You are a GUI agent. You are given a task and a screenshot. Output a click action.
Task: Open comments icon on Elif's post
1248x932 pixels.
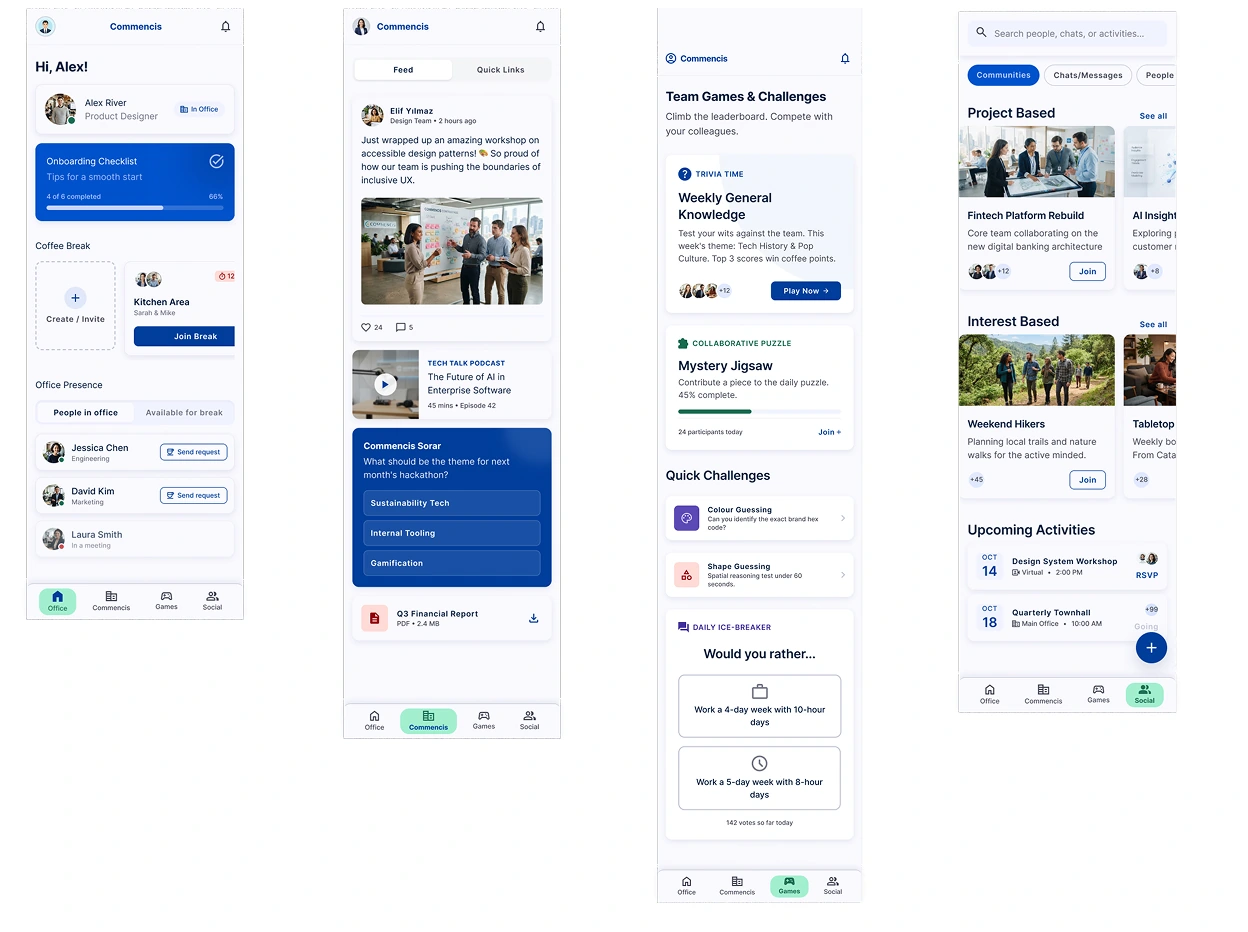point(400,327)
